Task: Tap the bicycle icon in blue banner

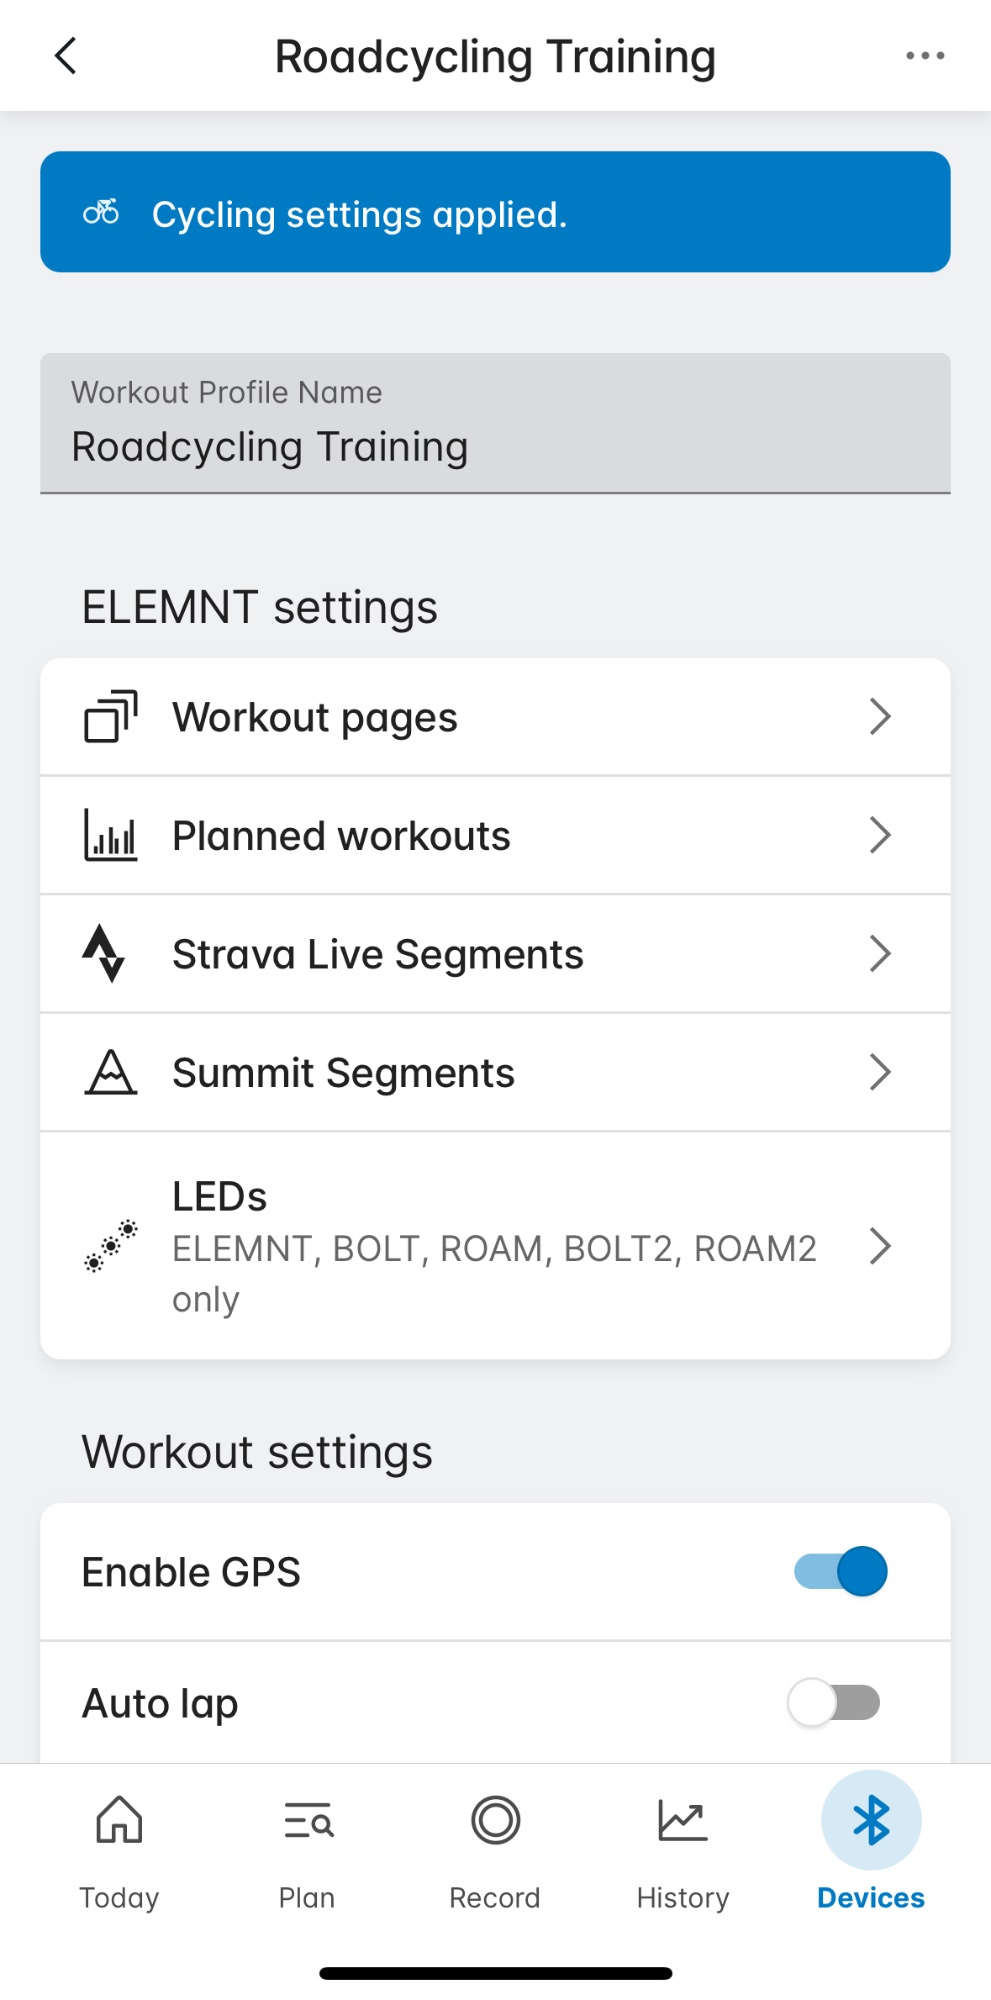Action: 101,212
